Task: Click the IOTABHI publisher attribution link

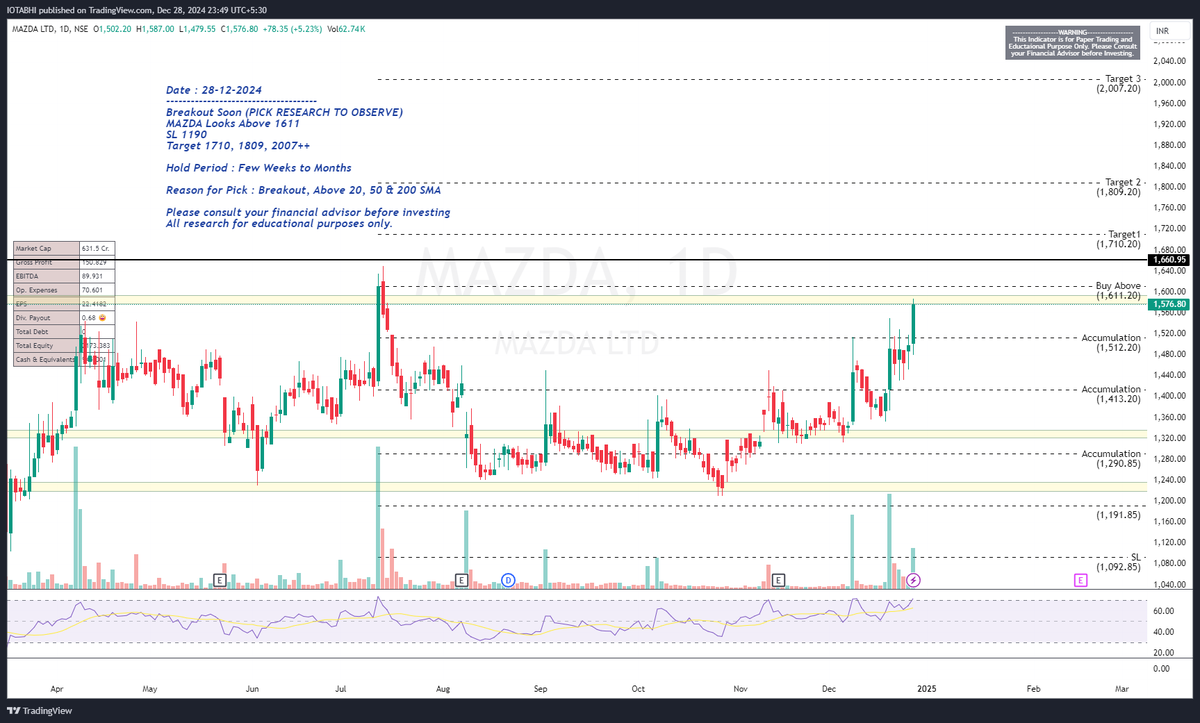Action: point(22,11)
